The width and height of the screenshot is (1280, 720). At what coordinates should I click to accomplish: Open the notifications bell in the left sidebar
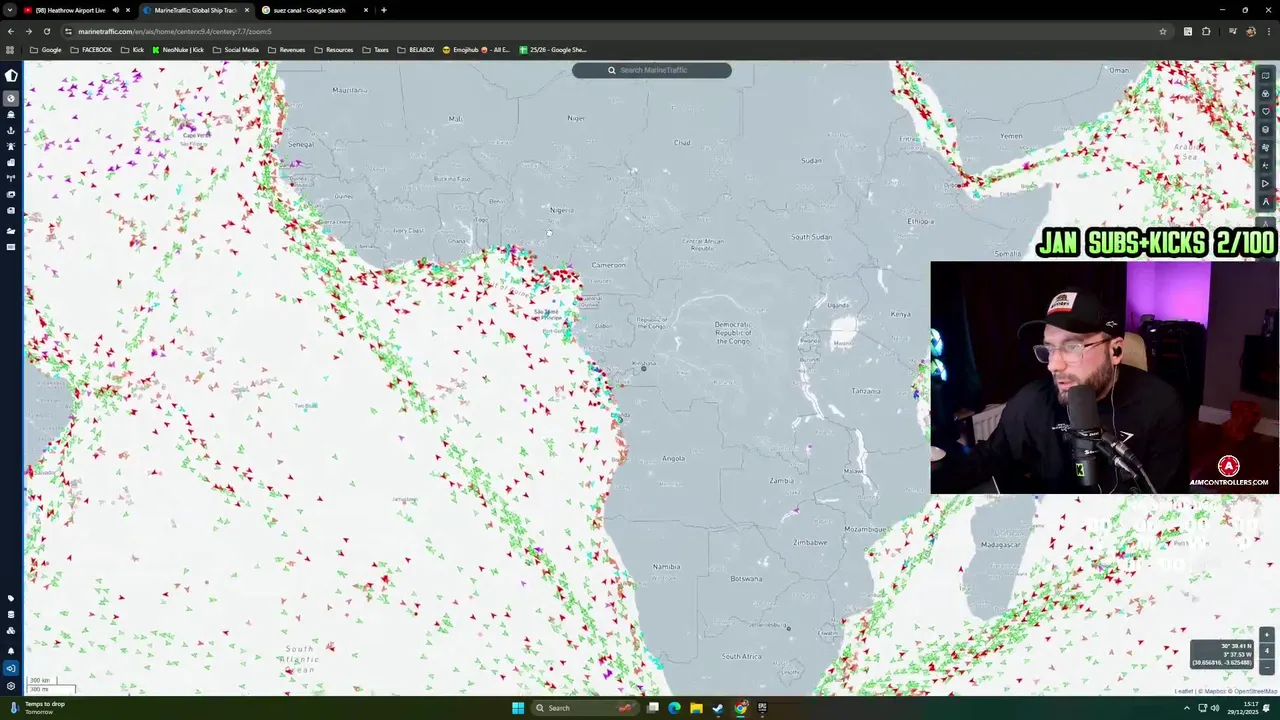[11, 650]
